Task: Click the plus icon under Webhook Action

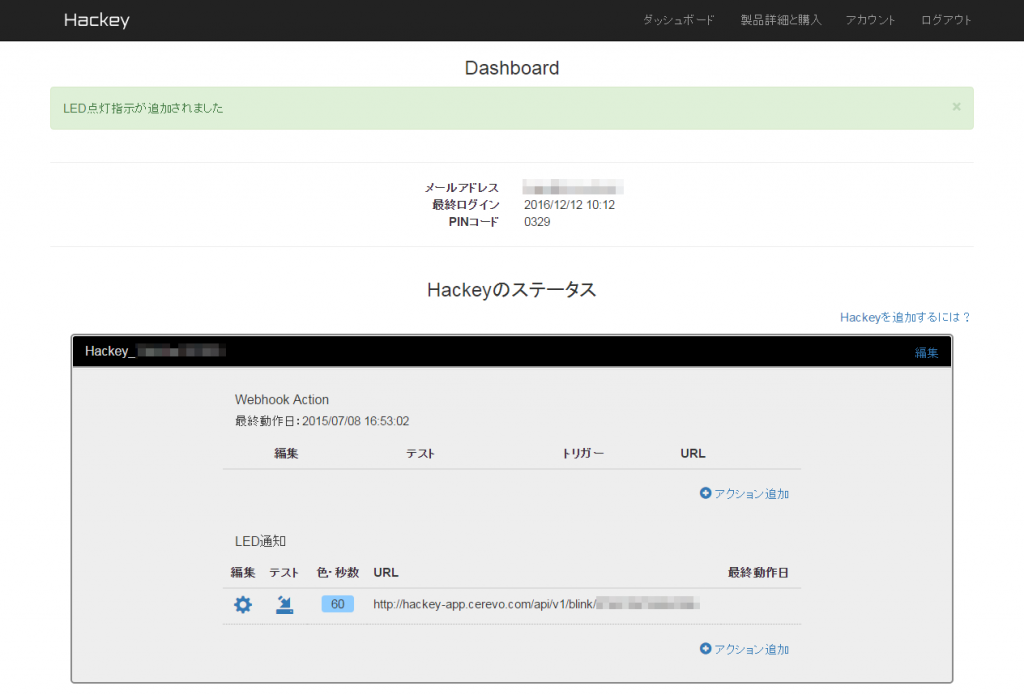Action: tap(705, 493)
